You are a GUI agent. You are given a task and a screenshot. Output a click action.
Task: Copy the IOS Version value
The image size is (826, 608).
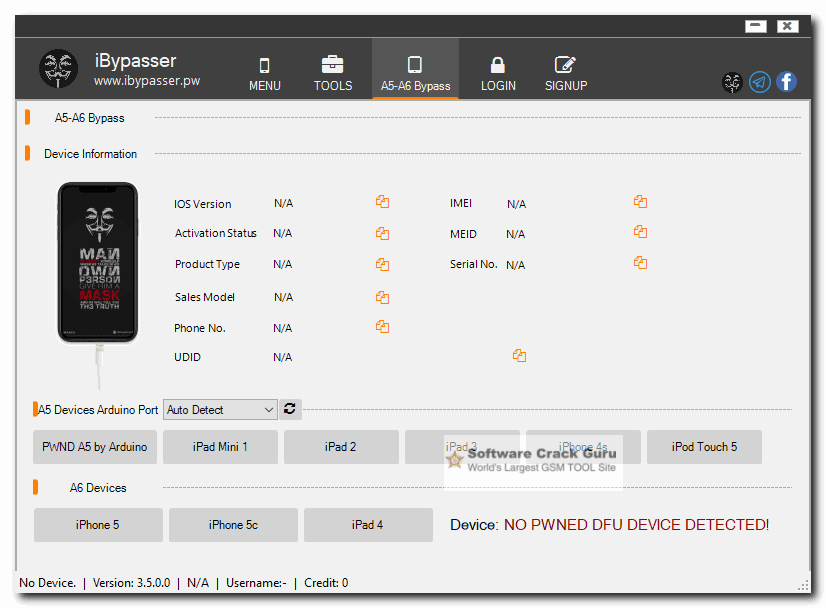tap(382, 202)
